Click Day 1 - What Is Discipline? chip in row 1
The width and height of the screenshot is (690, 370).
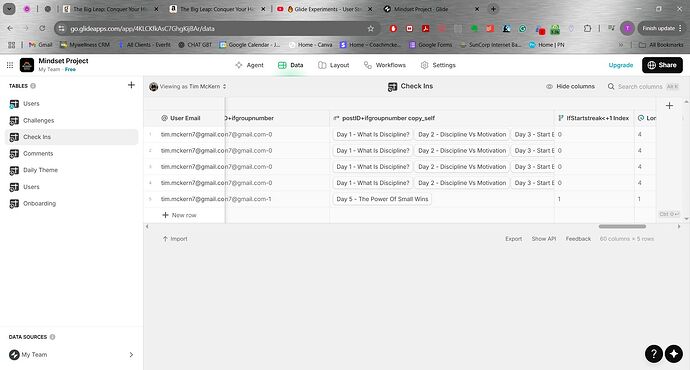(x=373, y=135)
